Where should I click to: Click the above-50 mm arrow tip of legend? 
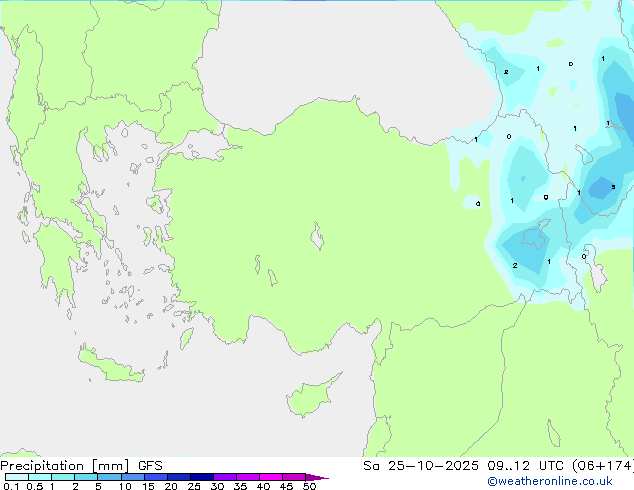click(317, 477)
